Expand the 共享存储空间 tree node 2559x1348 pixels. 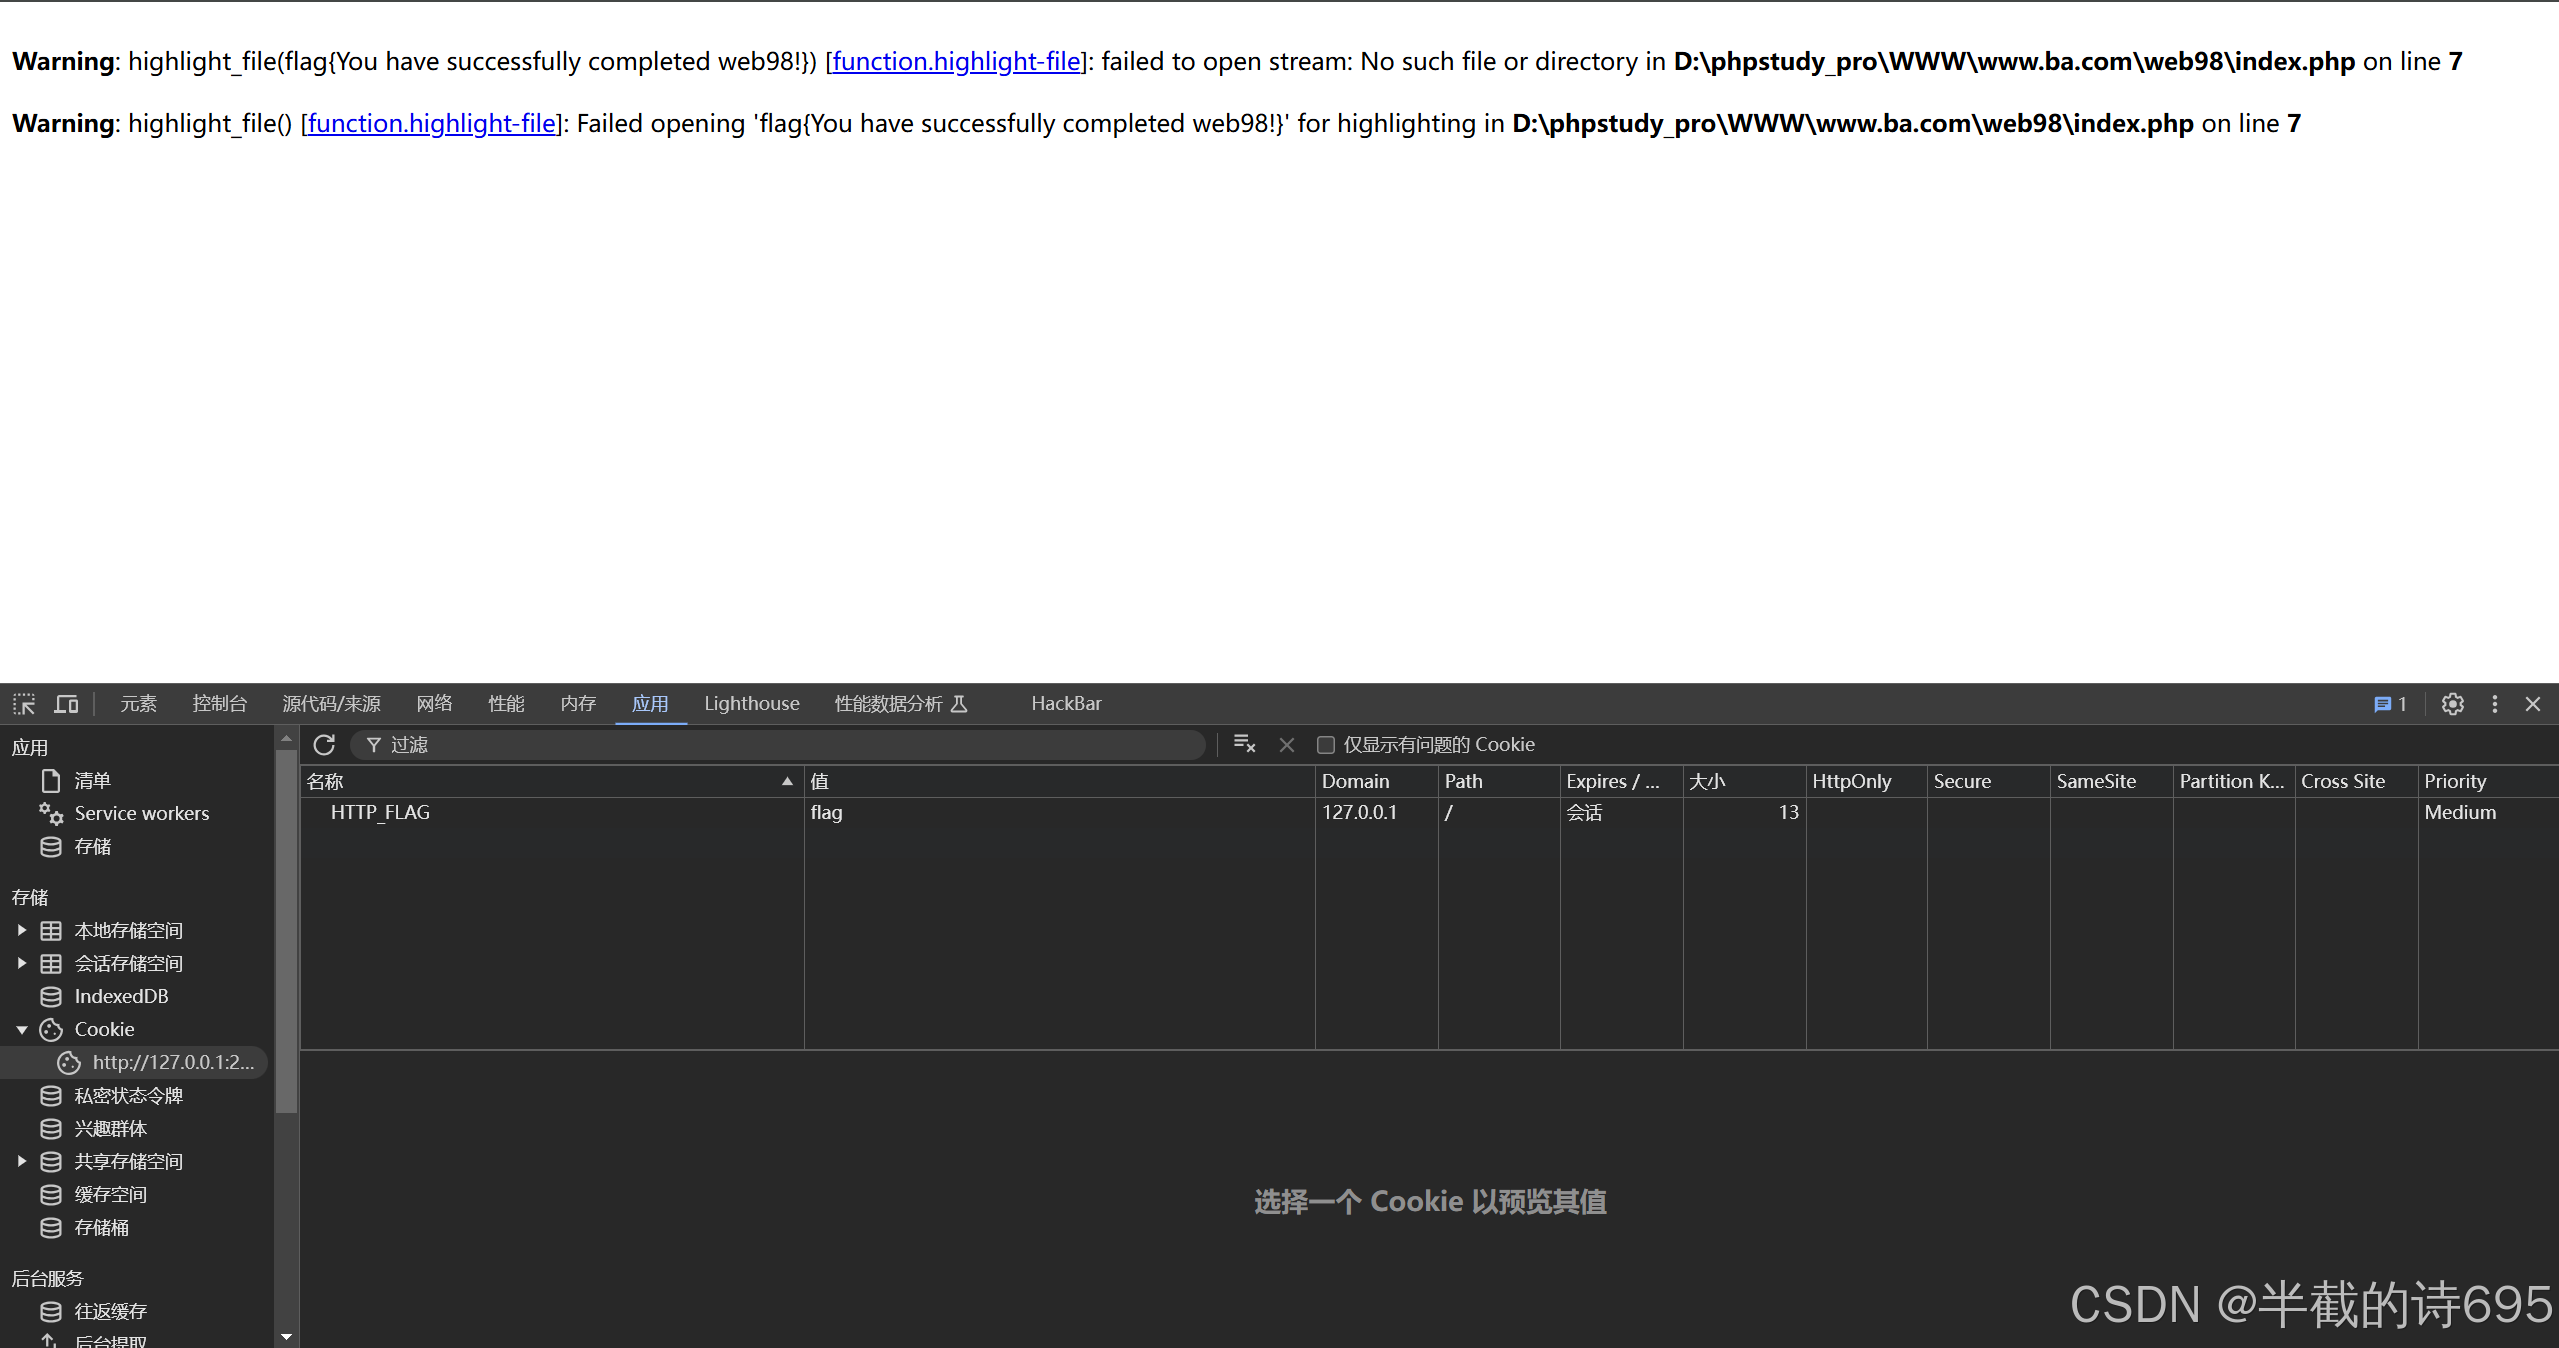[21, 1162]
